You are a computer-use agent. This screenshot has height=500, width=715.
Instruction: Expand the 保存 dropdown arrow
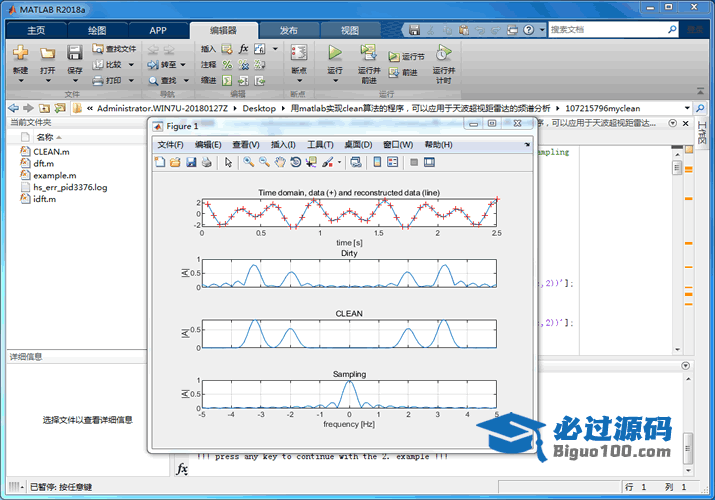coord(75,81)
